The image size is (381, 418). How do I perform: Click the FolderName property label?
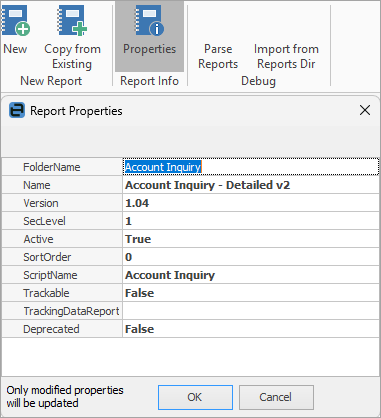click(52, 167)
